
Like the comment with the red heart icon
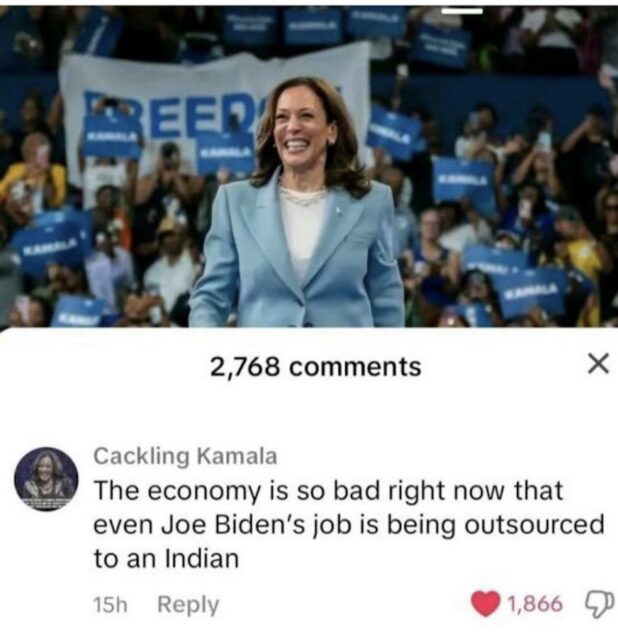tap(485, 603)
